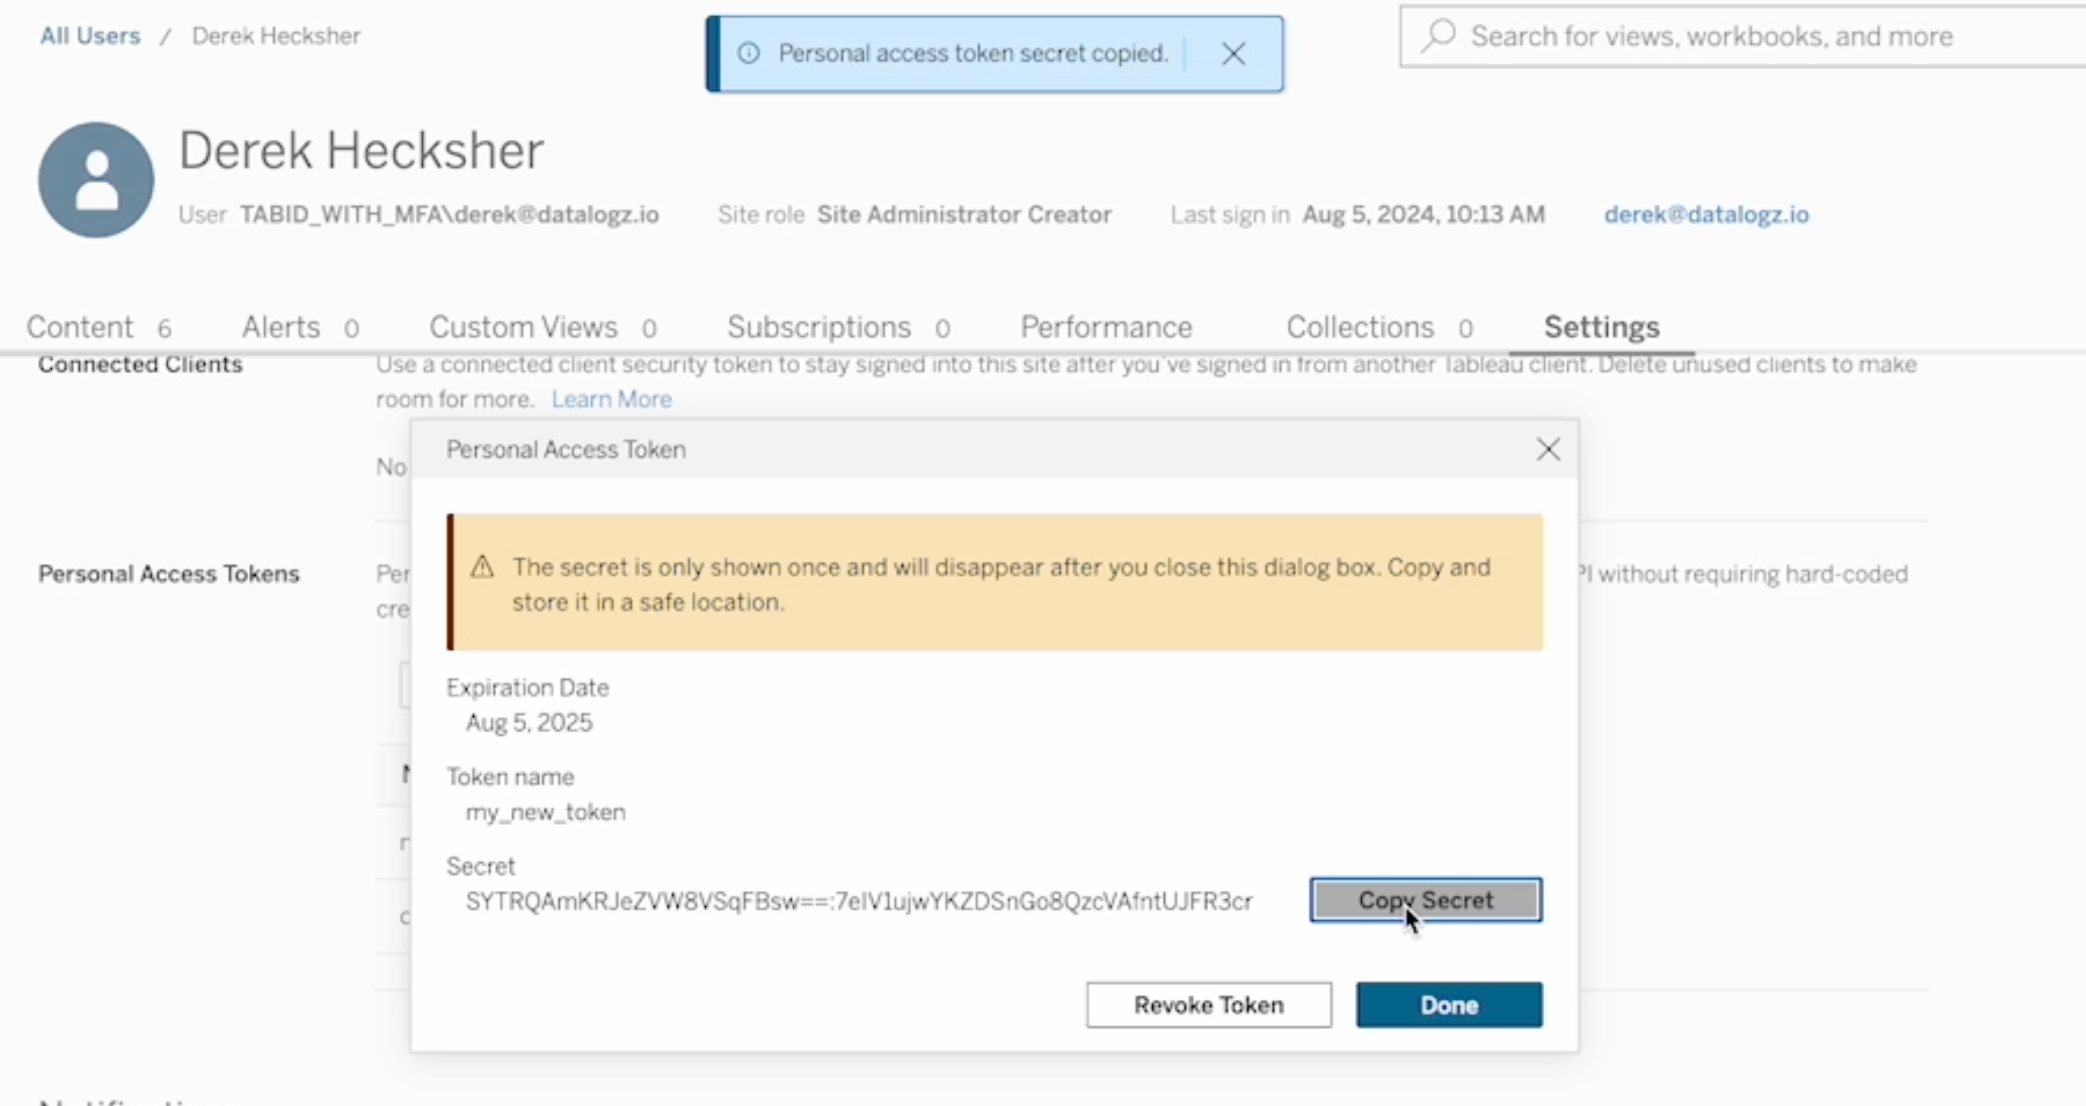Switch to the Alerts tab

pos(281,328)
